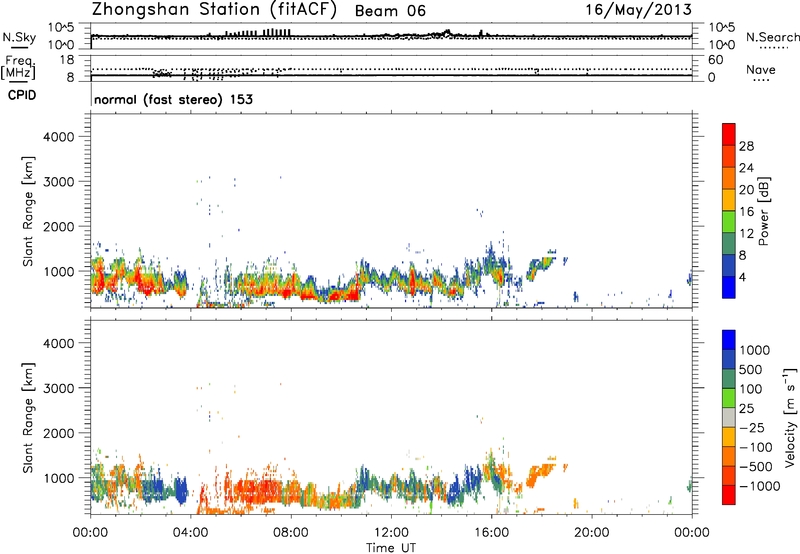Click the '1000' range tick on velocity panel
This screenshot has height=554, width=800.
[x=59, y=478]
